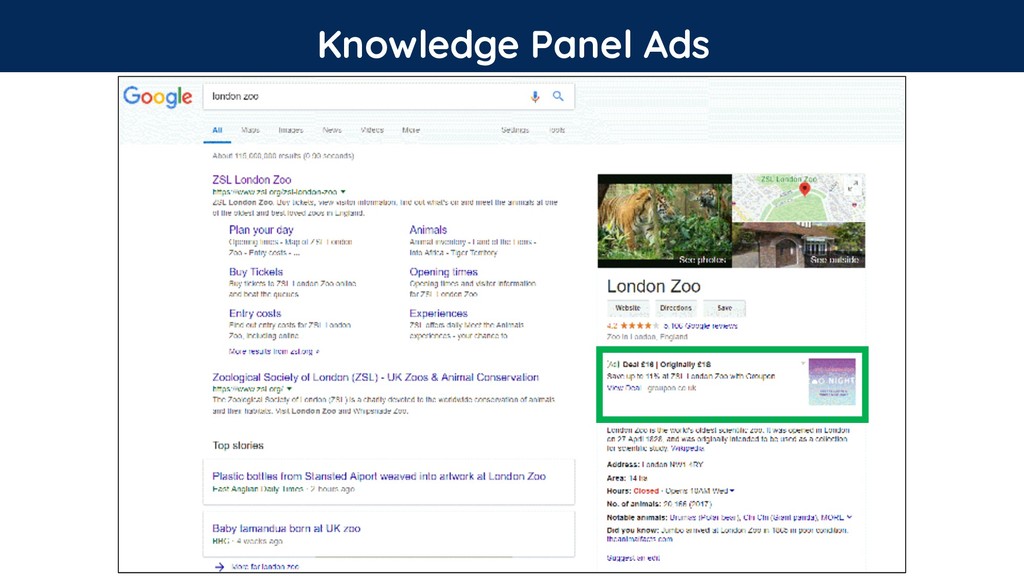Click the Directions button
This screenshot has width=1024, height=576.
676,308
